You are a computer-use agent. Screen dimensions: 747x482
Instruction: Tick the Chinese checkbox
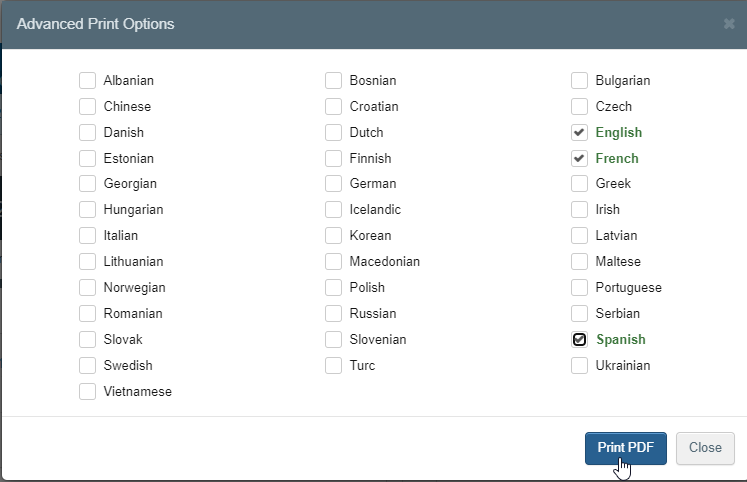(x=88, y=106)
